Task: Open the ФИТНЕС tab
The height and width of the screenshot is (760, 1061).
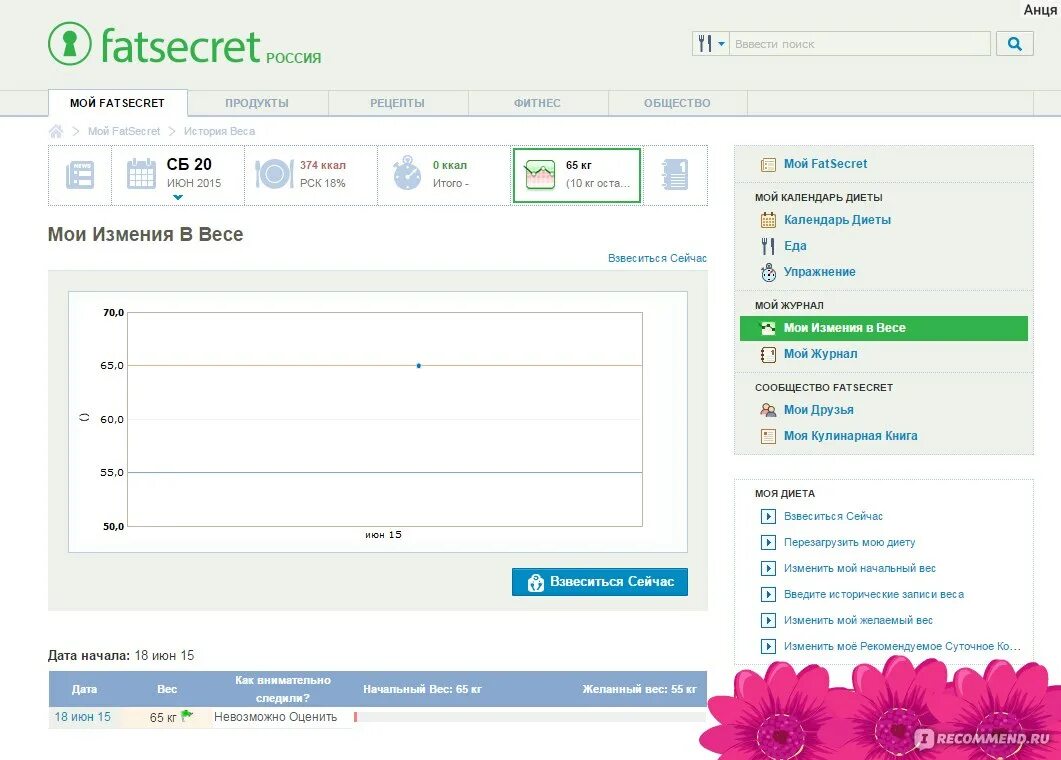Action: pyautogui.click(x=537, y=103)
